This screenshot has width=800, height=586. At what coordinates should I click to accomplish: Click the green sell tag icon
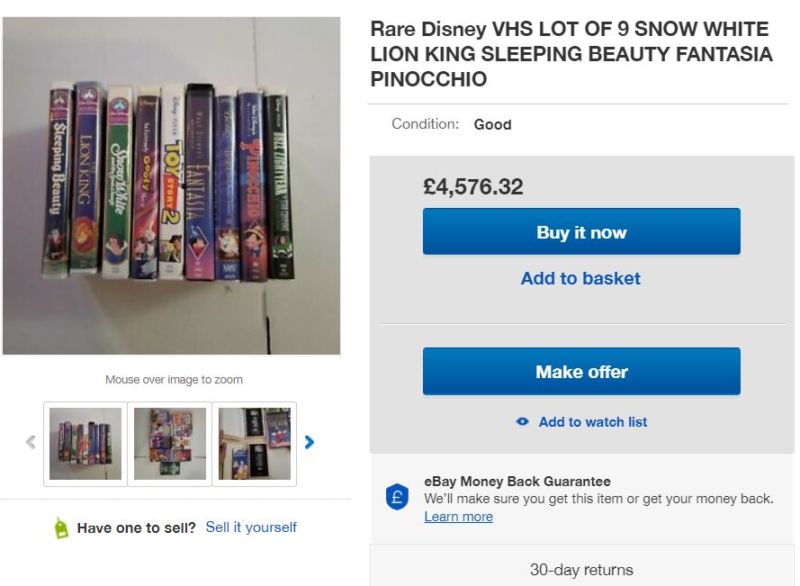(x=61, y=528)
